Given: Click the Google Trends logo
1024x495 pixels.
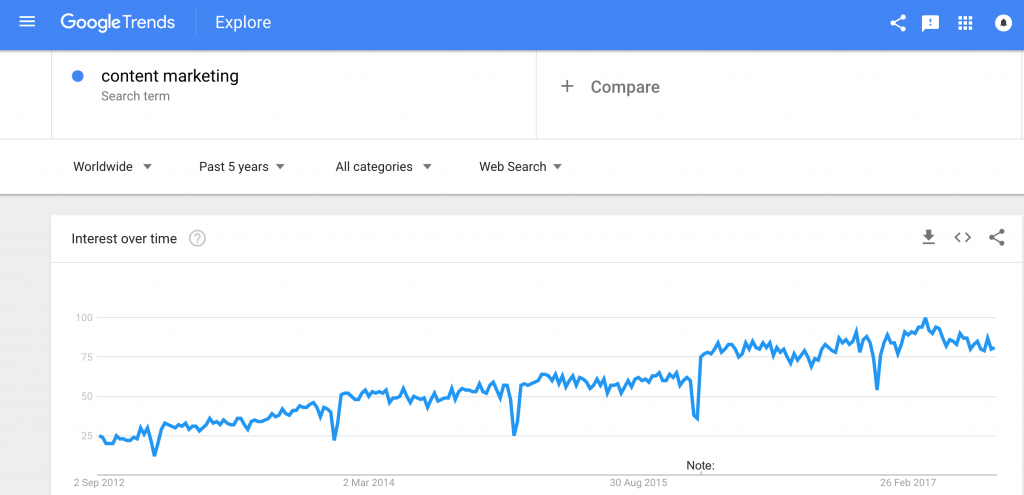Looking at the screenshot, I should click(119, 22).
